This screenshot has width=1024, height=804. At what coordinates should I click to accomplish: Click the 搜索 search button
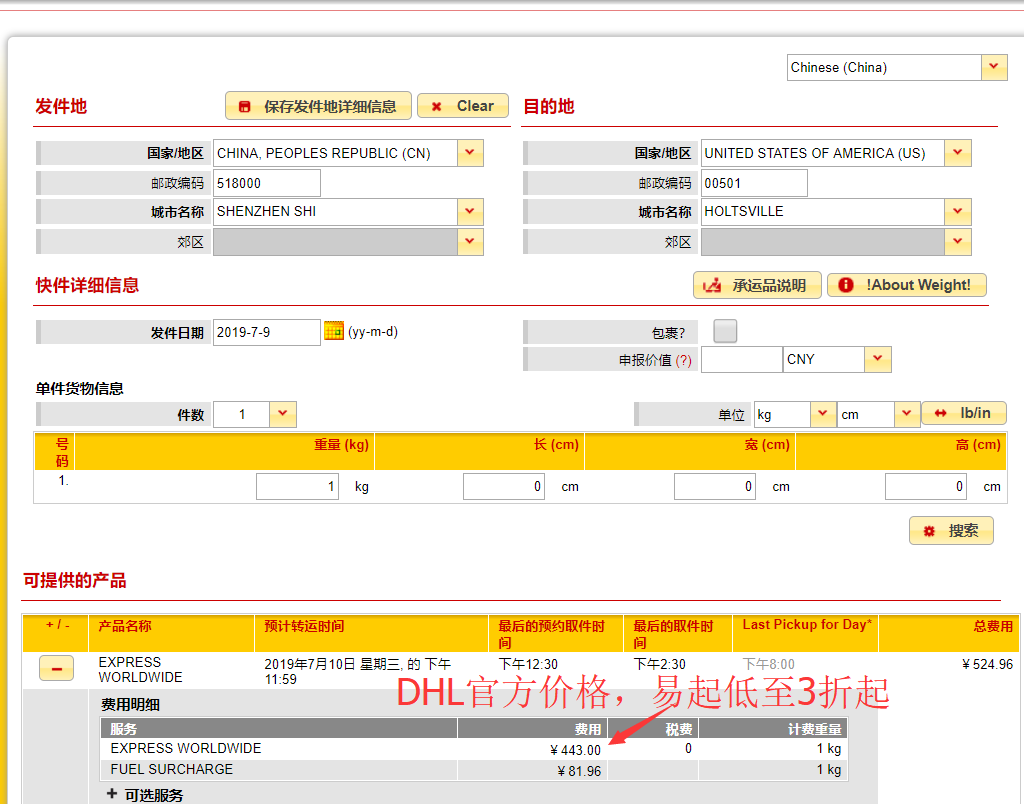click(x=950, y=530)
